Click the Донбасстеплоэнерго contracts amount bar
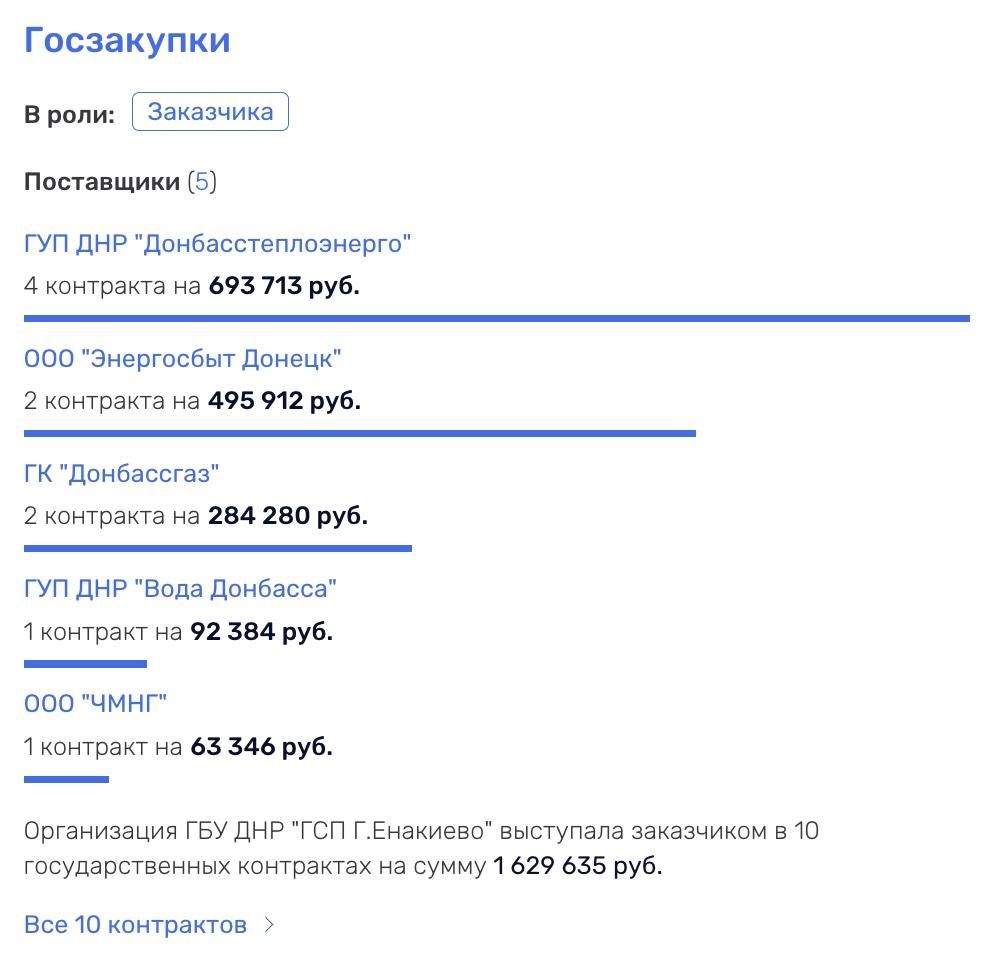992x966 pixels. [496, 318]
